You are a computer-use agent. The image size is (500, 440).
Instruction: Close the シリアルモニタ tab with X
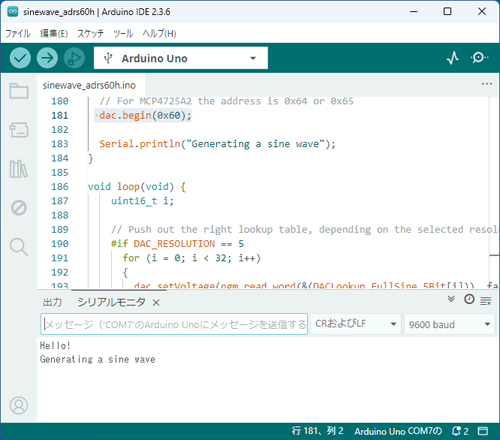pos(156,303)
